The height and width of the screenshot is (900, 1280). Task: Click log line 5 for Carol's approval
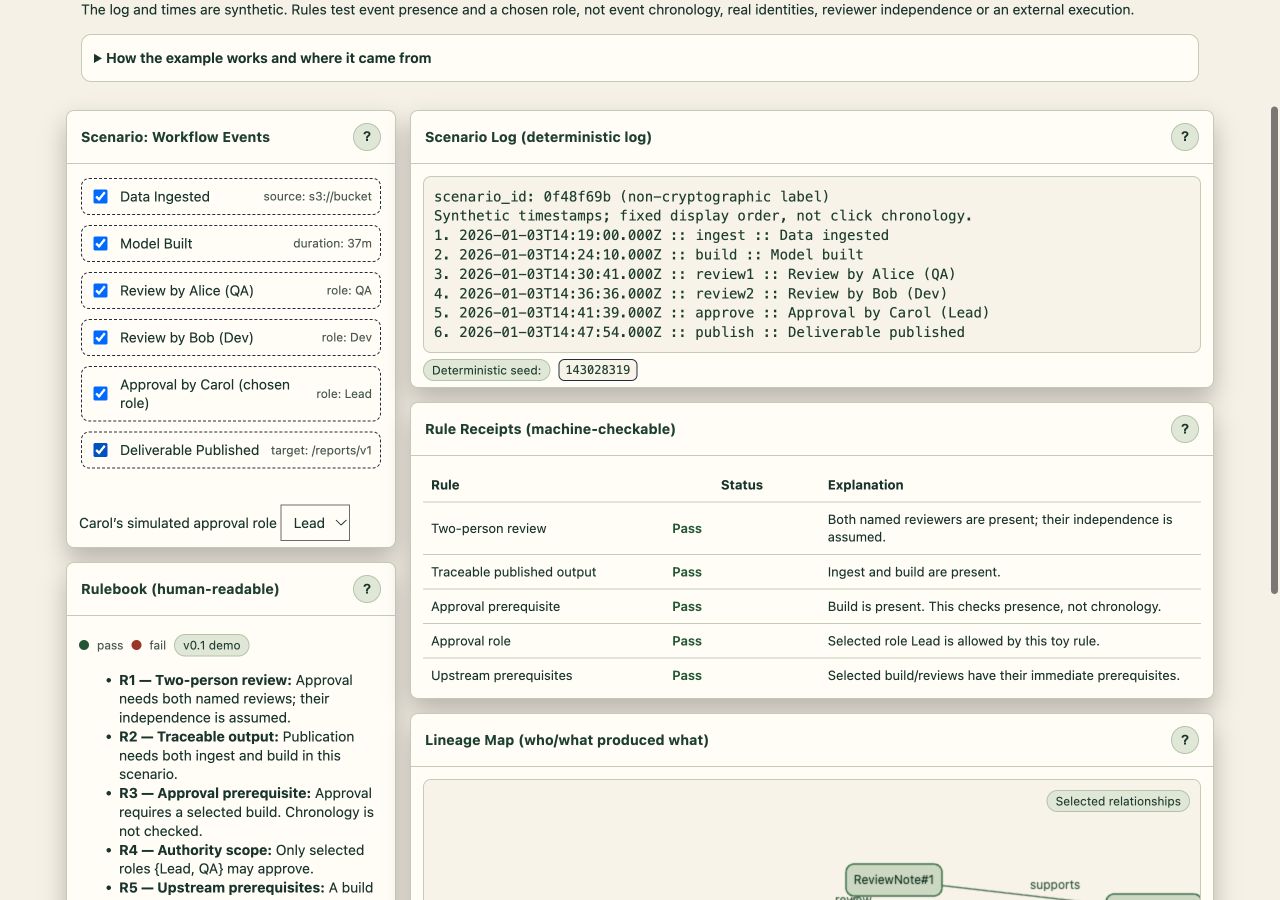pos(712,313)
